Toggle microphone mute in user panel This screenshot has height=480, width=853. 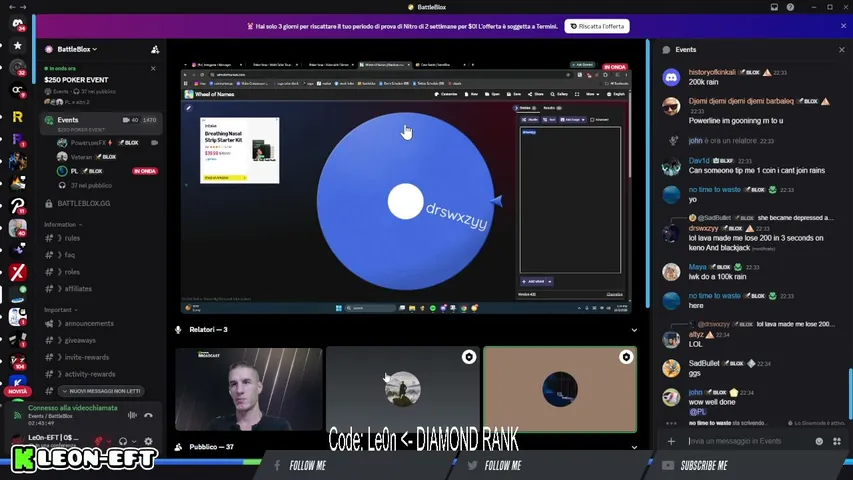(x=98, y=441)
